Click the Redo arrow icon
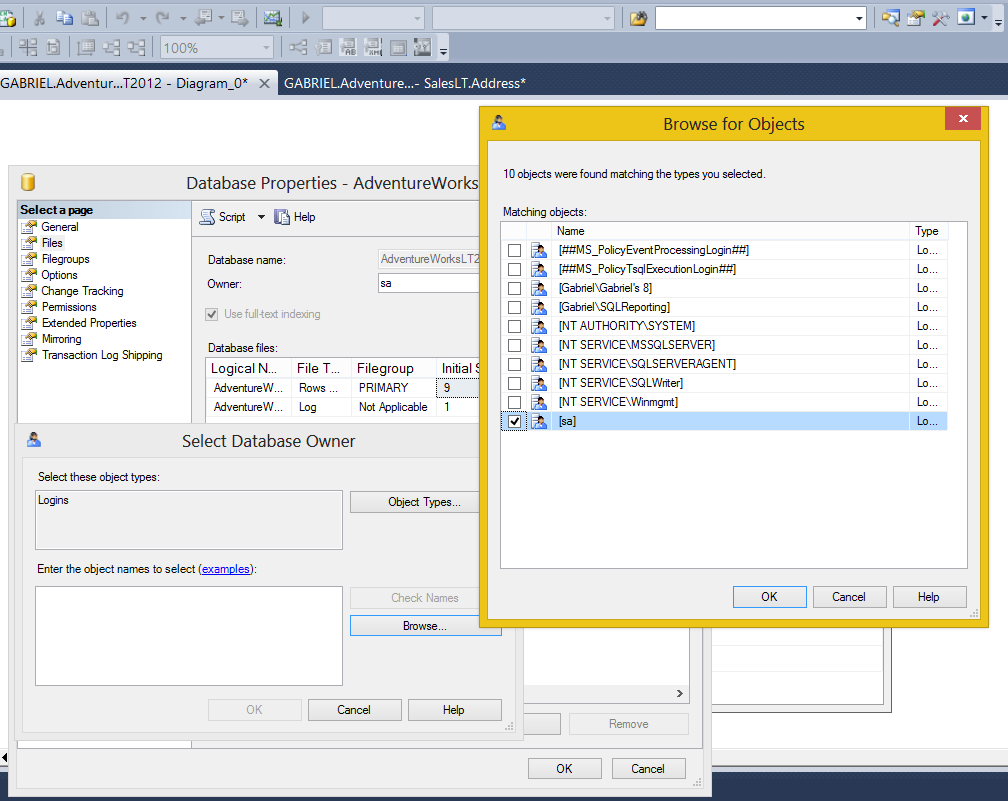Screen dimensions: 1008x801 pos(163,18)
